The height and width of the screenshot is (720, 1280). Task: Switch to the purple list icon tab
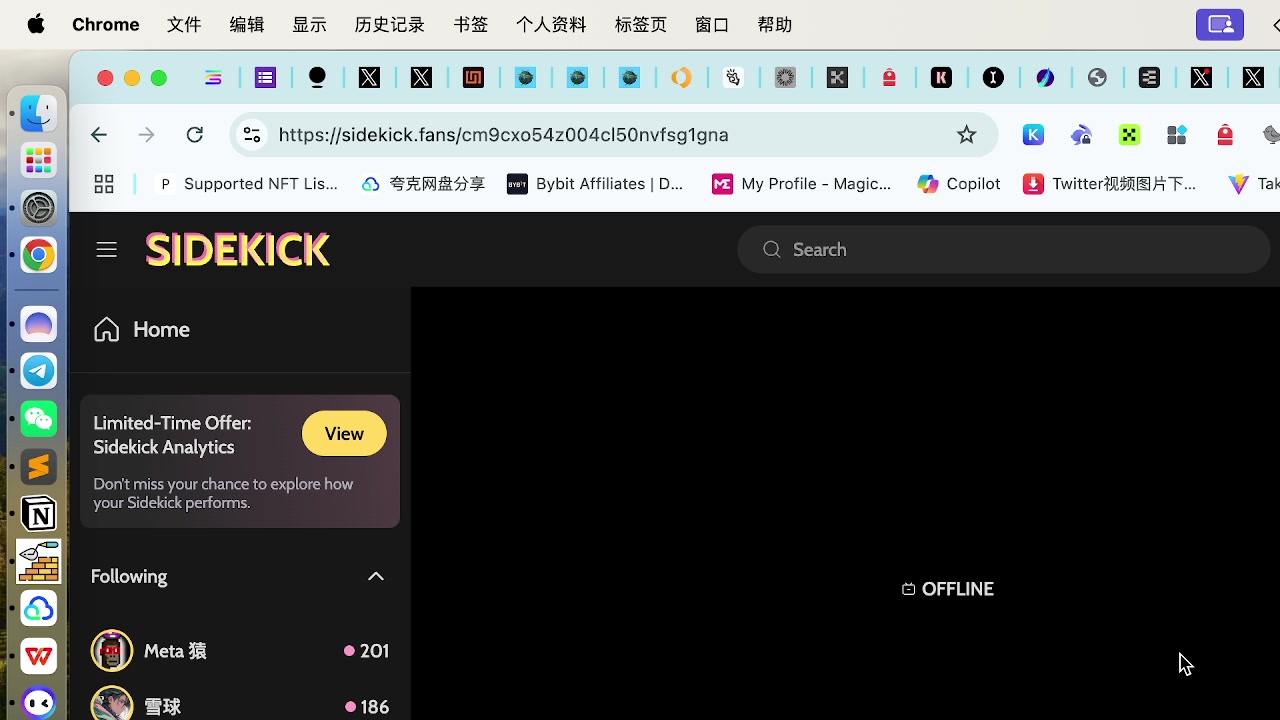click(265, 77)
